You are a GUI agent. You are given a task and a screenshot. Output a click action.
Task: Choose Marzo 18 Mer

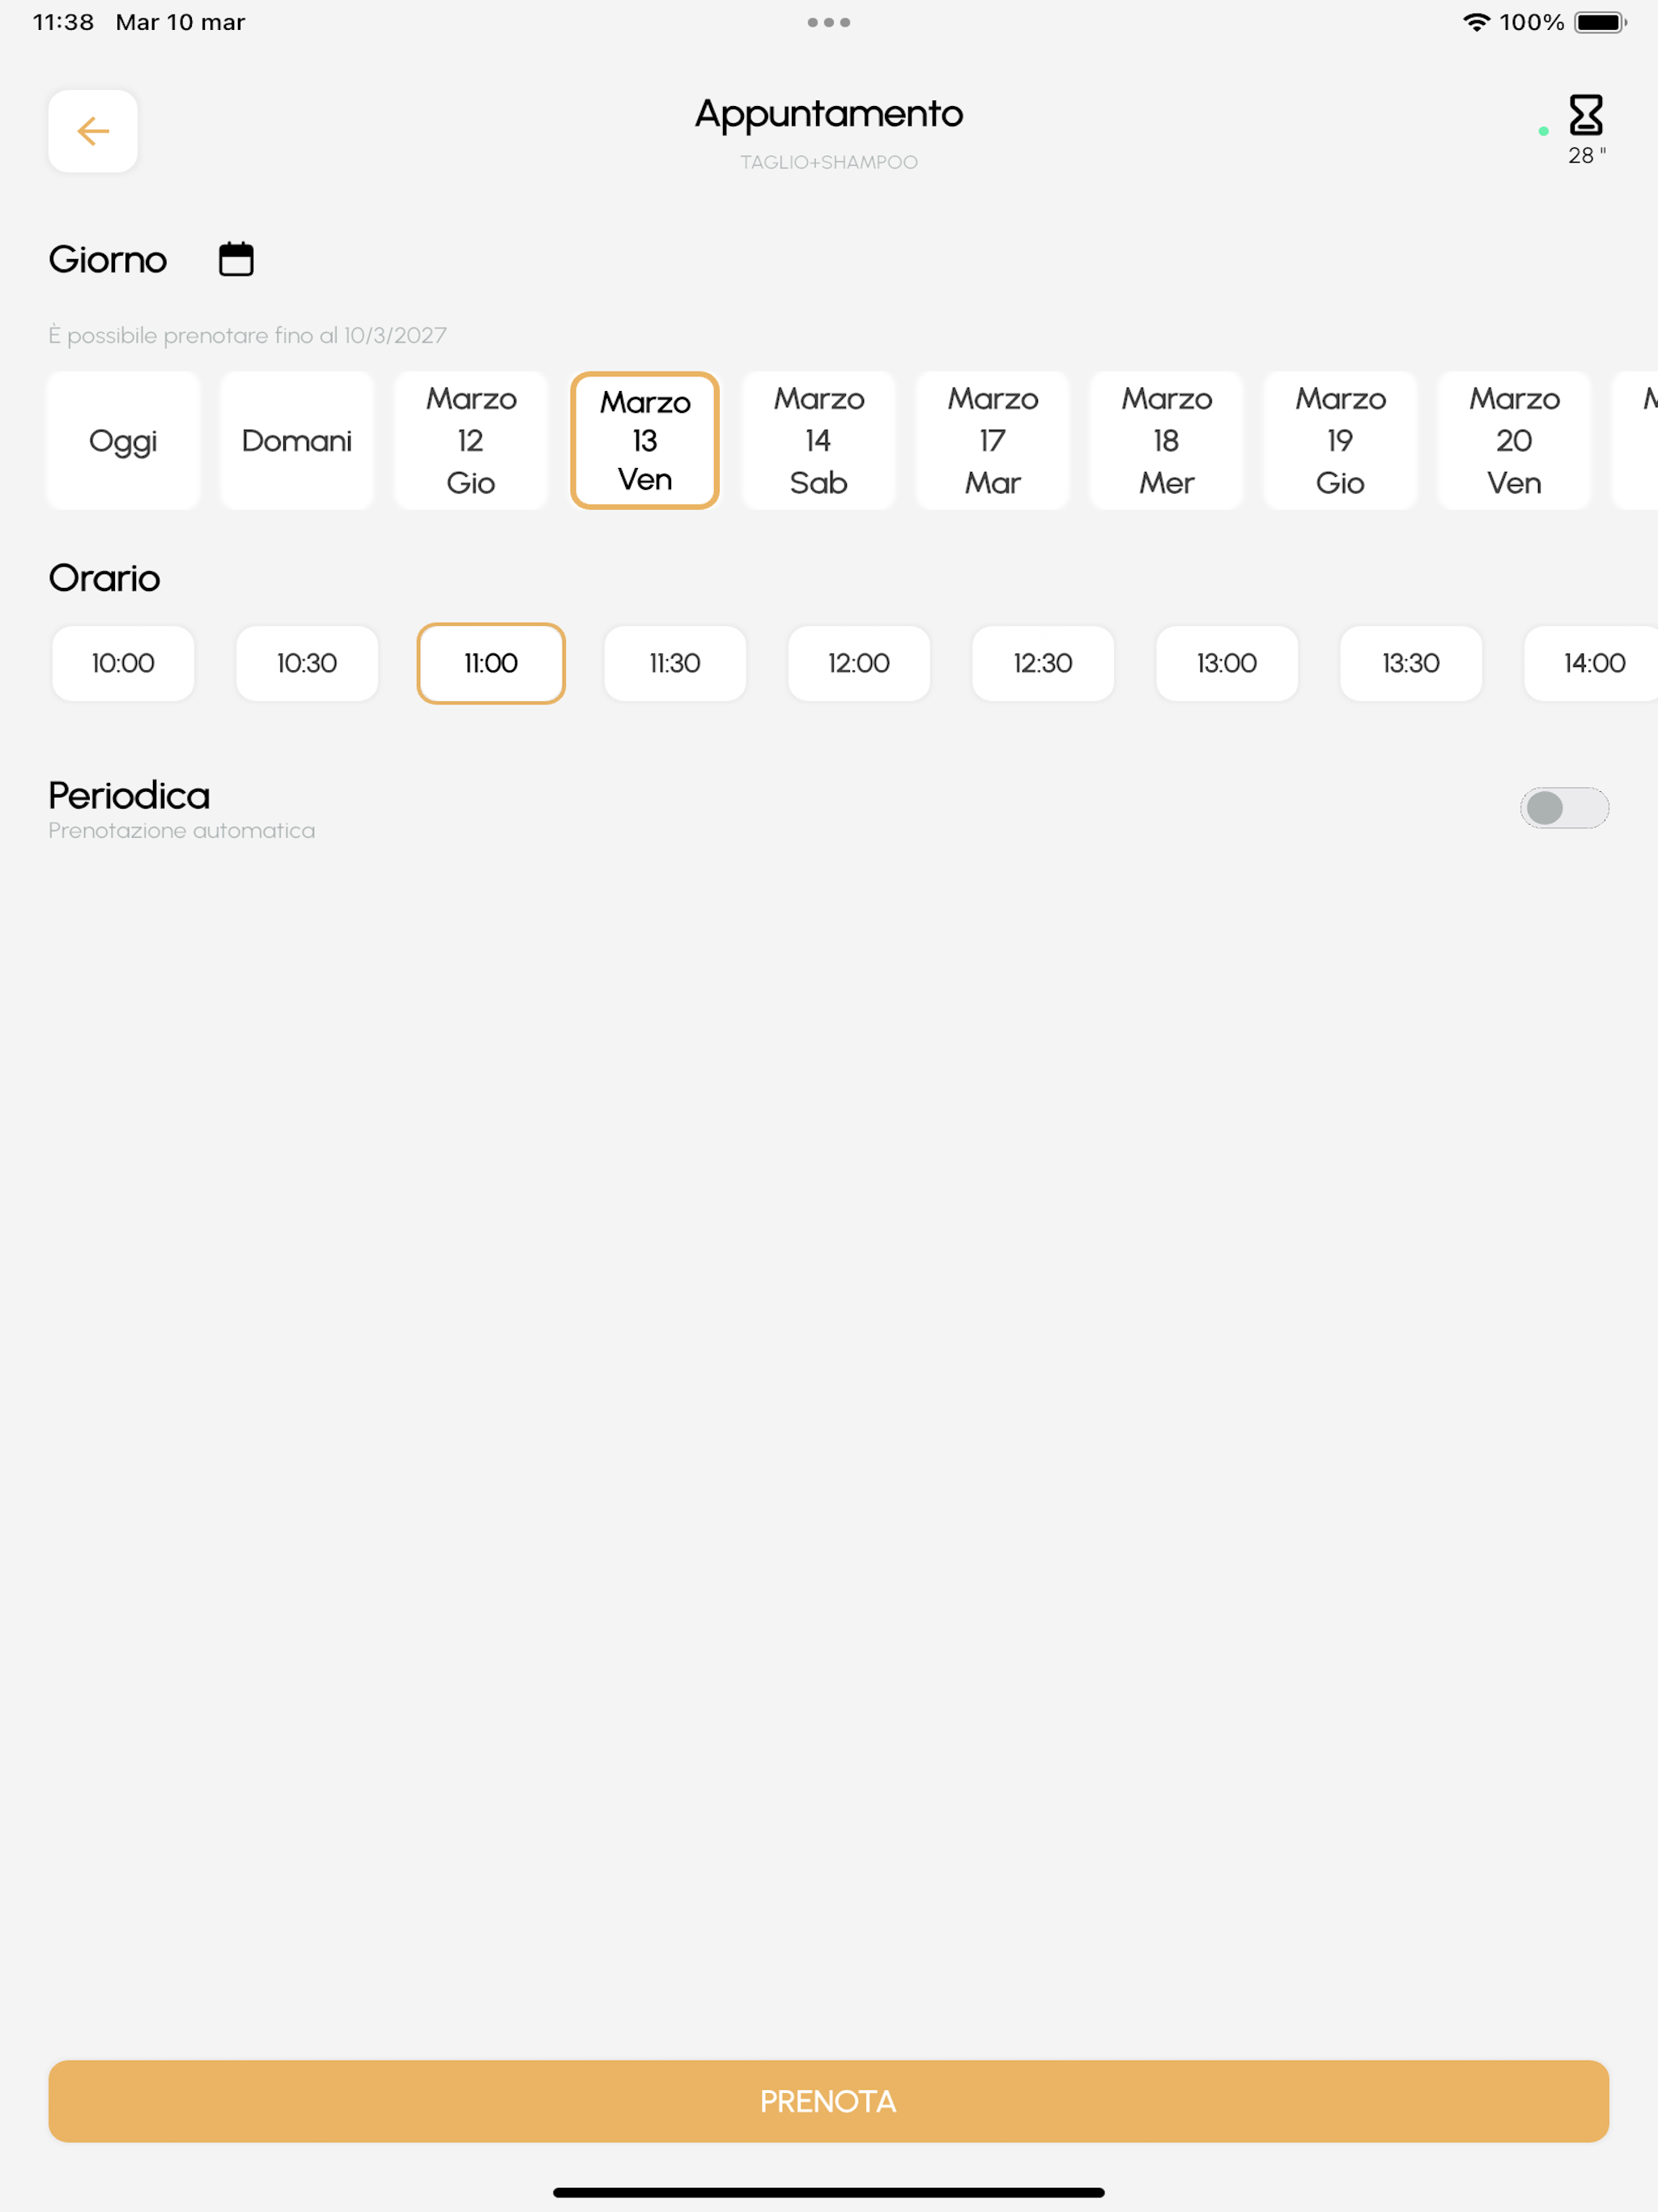point(1167,441)
